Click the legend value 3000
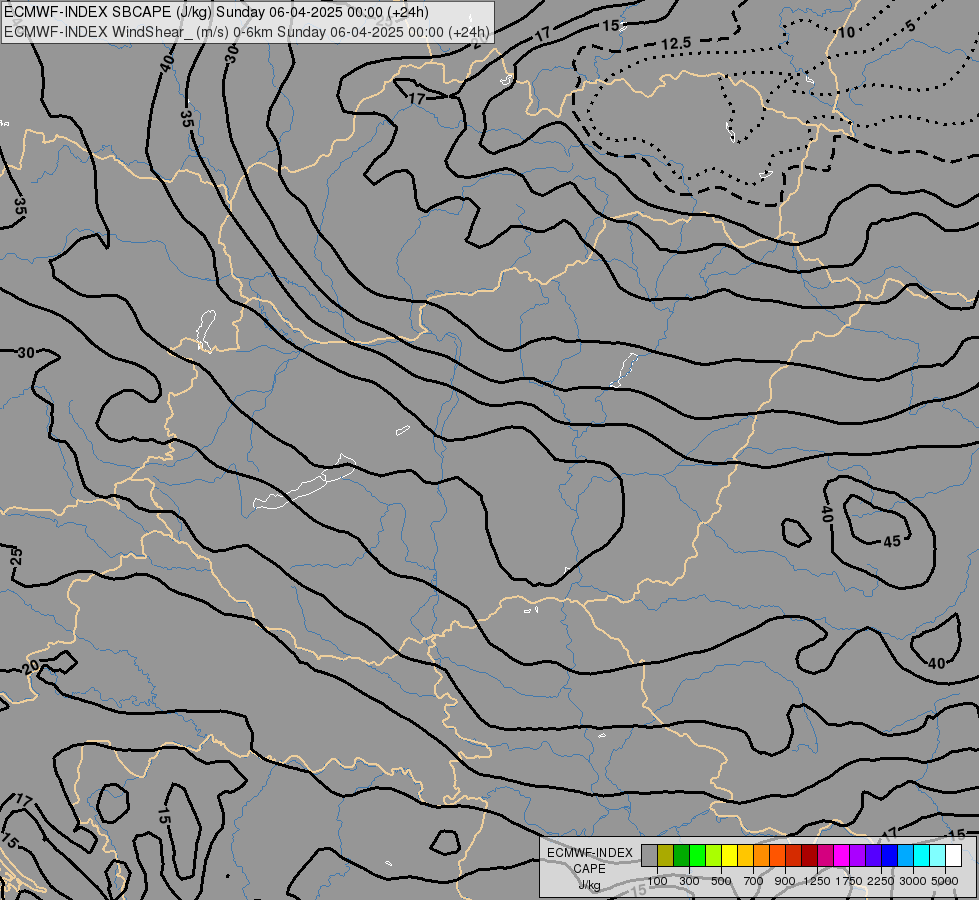 point(912,881)
